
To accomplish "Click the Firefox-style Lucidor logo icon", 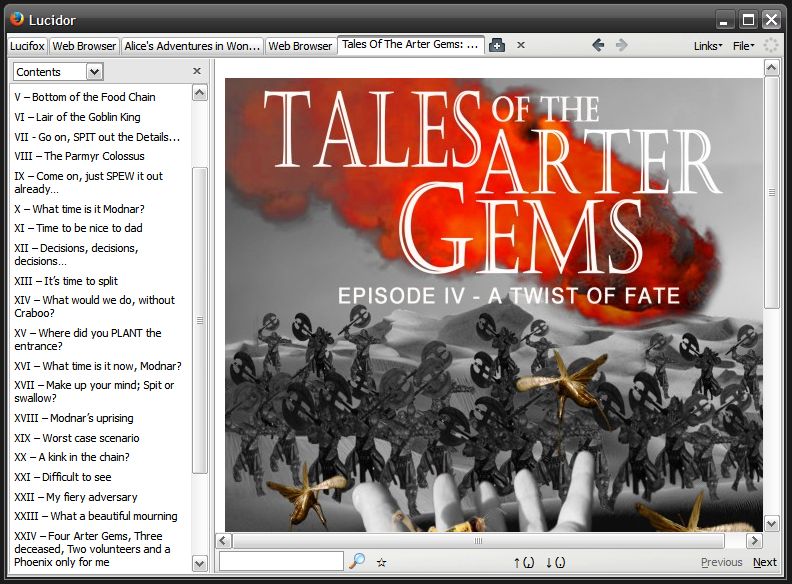I will point(17,19).
